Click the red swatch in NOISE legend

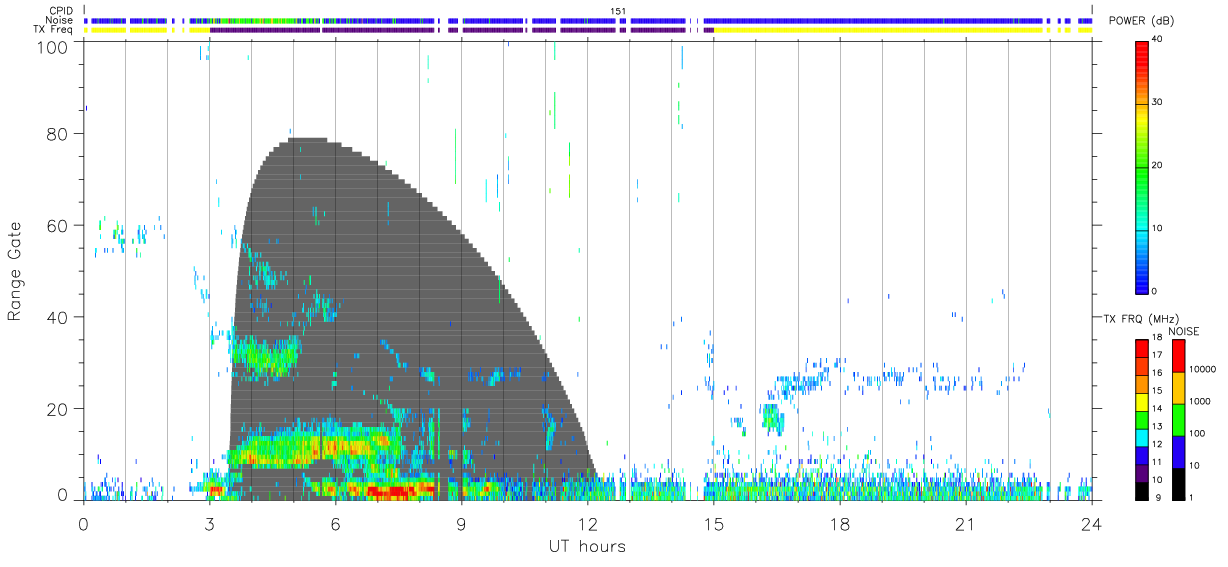click(1179, 356)
